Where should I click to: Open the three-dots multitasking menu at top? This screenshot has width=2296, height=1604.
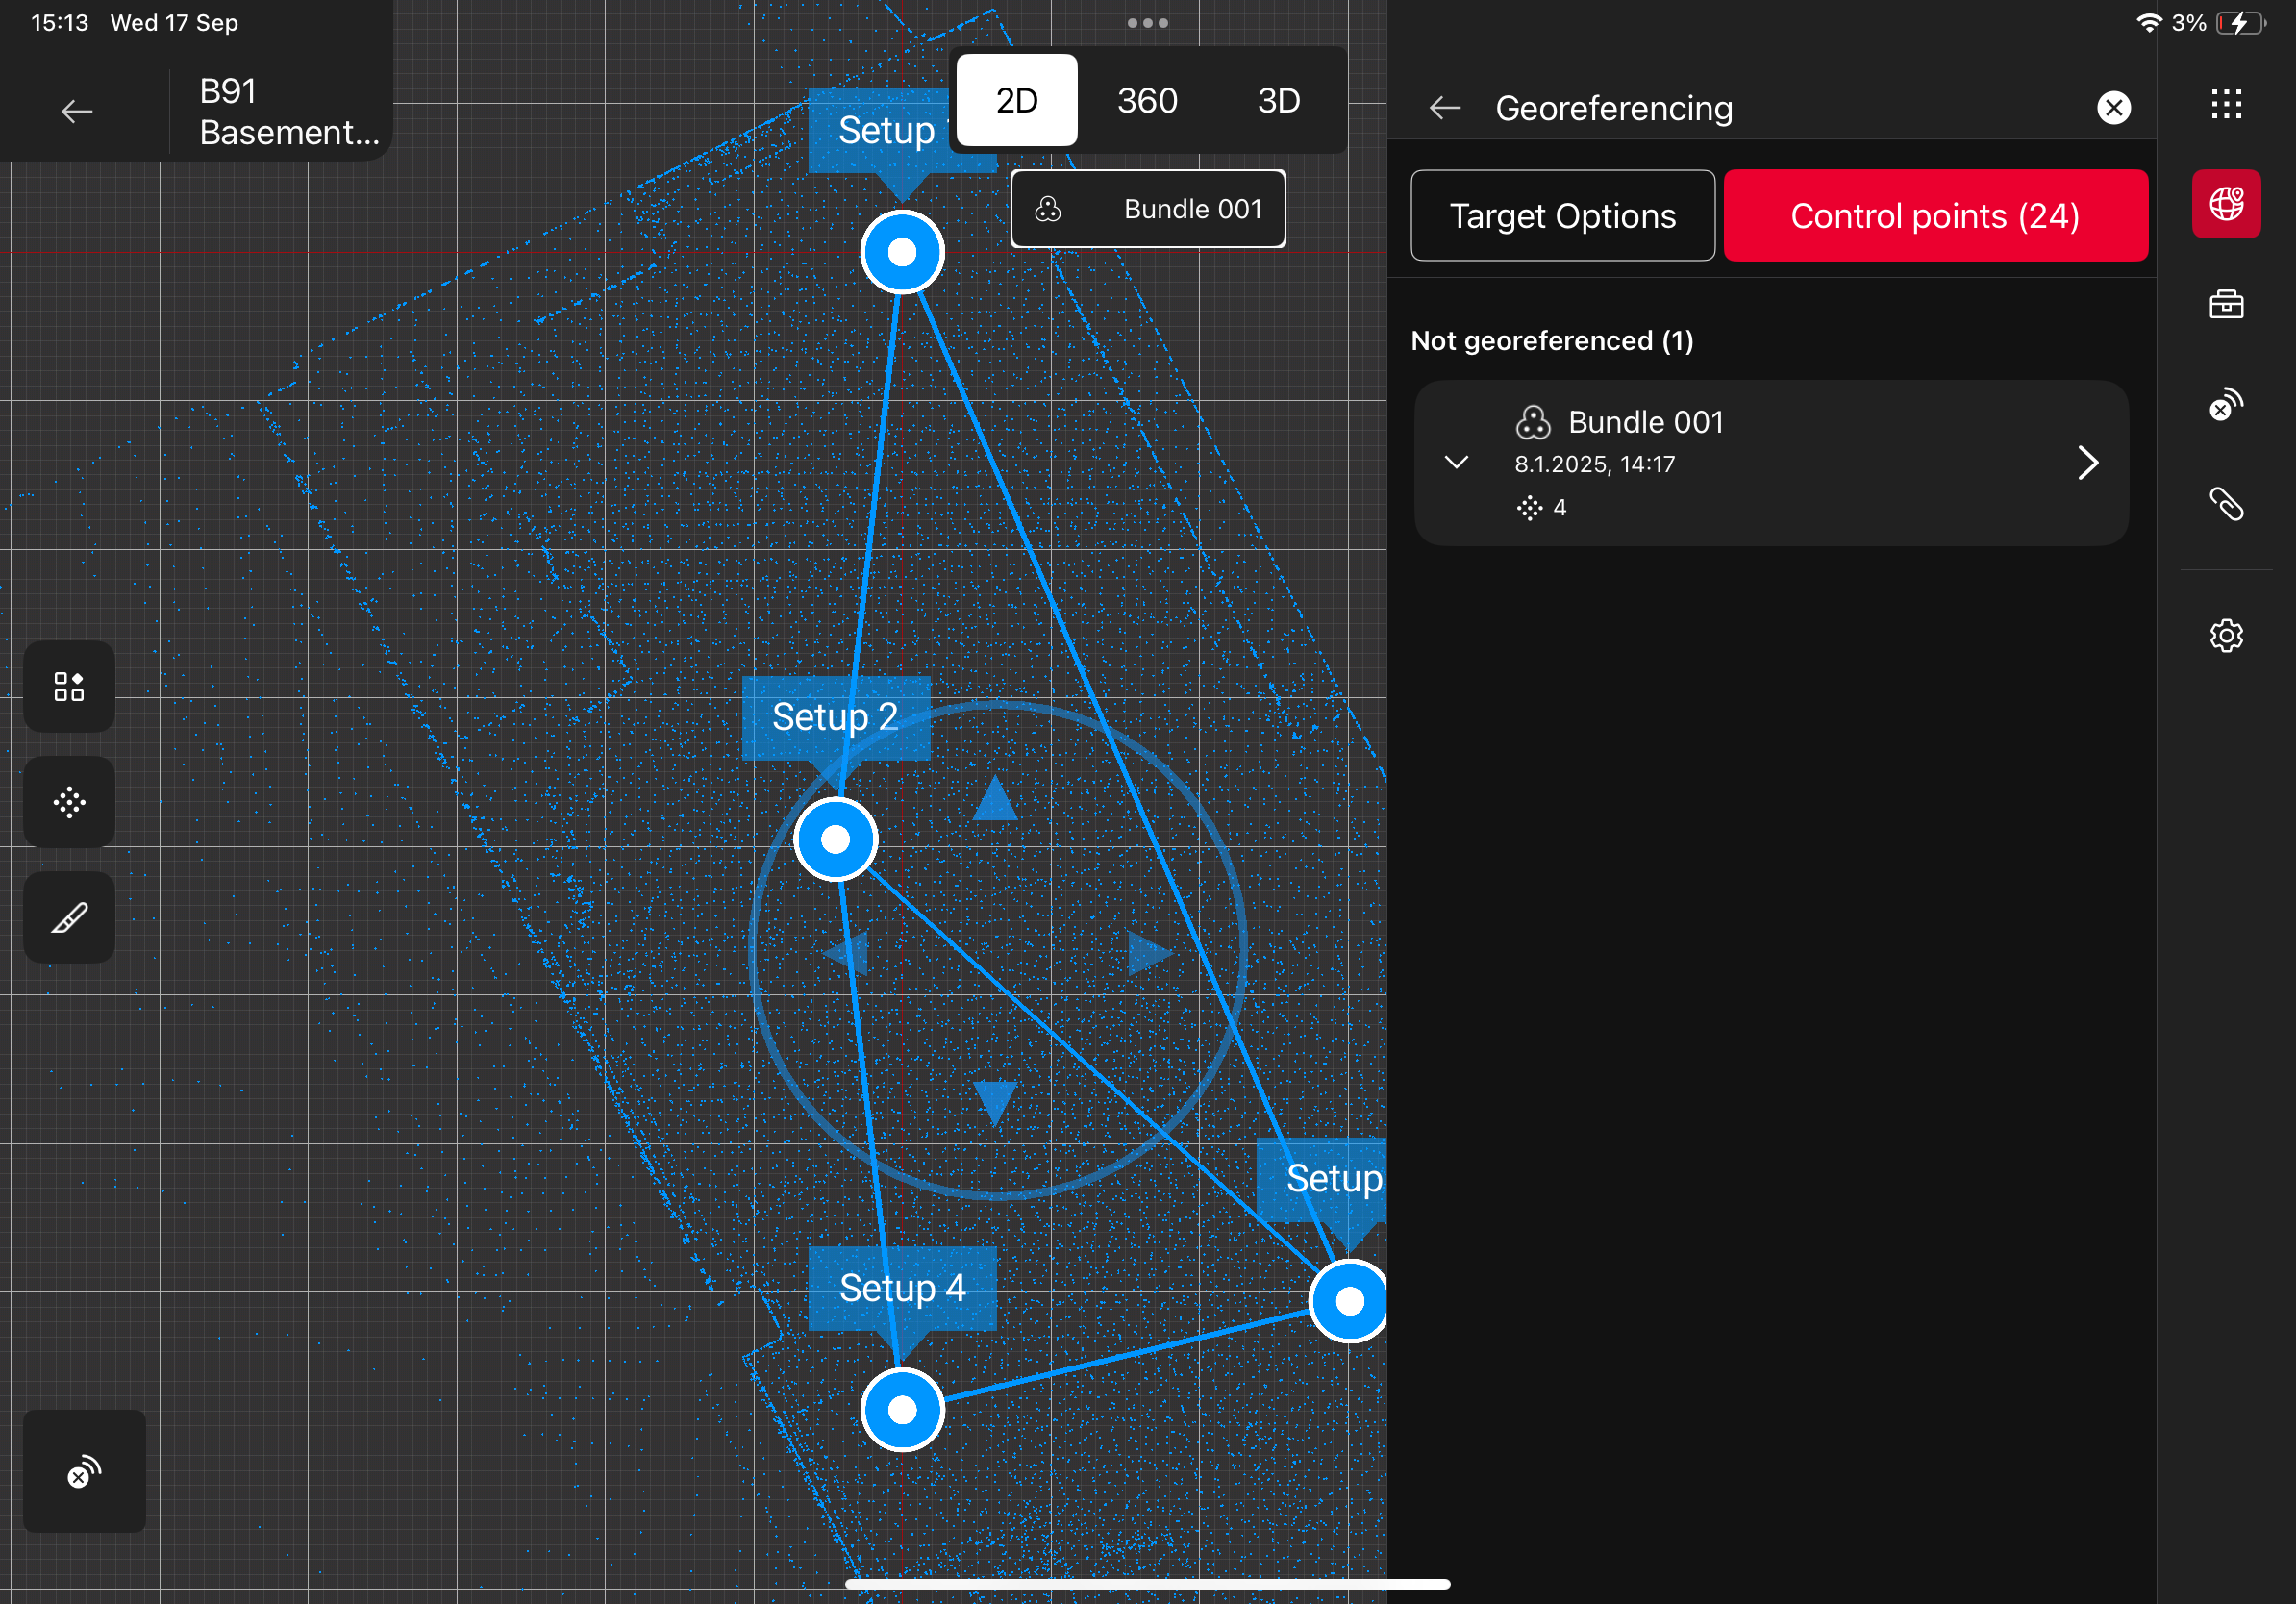(1147, 23)
